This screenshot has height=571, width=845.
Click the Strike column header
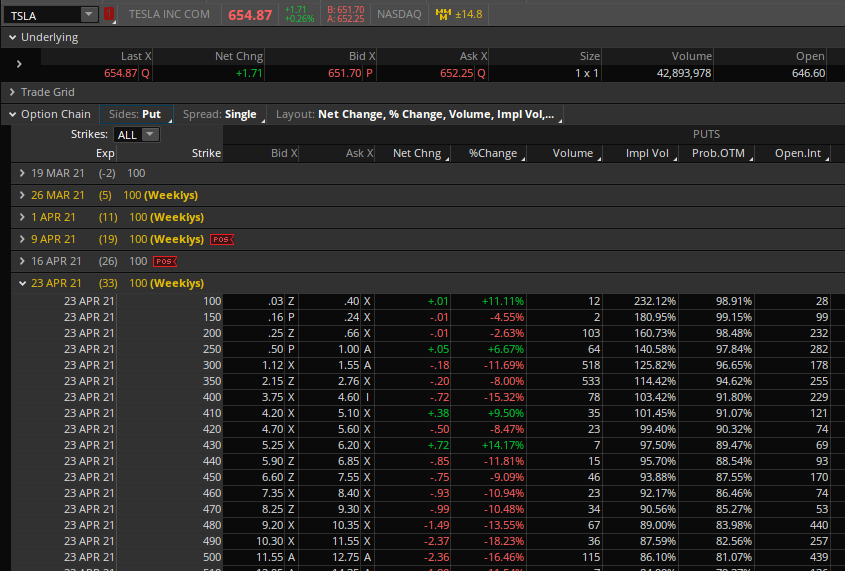(x=170, y=154)
